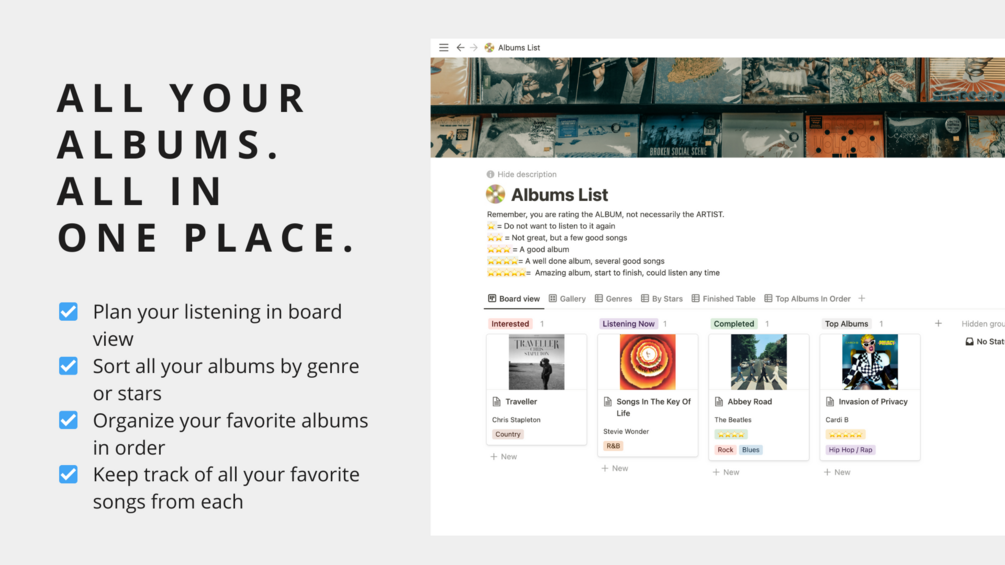
Task: Click the Hide description info icon
Action: (x=490, y=174)
